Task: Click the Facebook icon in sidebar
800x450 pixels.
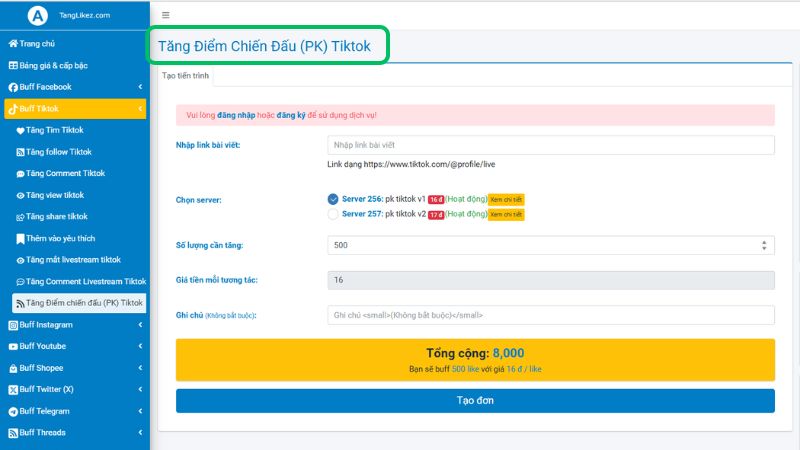Action: click(x=13, y=87)
